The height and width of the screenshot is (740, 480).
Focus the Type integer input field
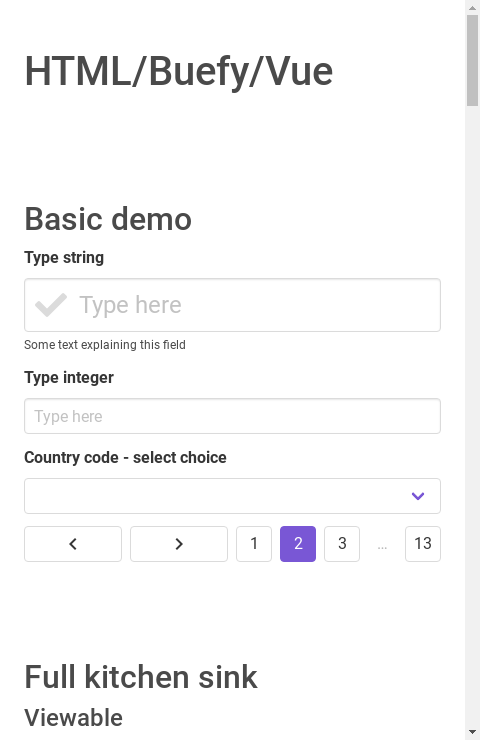tap(232, 416)
